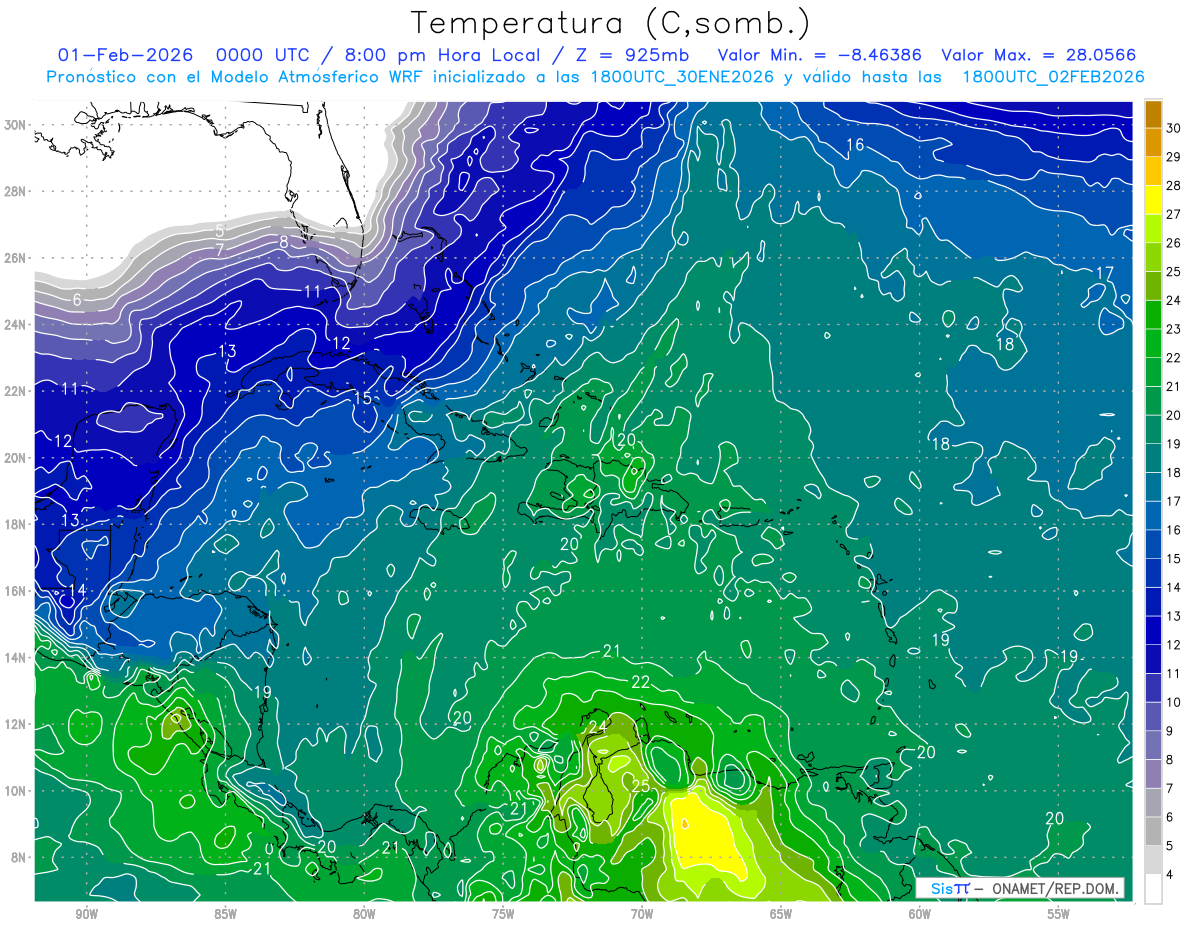Click the 'Valor Min. = -8.46386' readout

point(820,55)
